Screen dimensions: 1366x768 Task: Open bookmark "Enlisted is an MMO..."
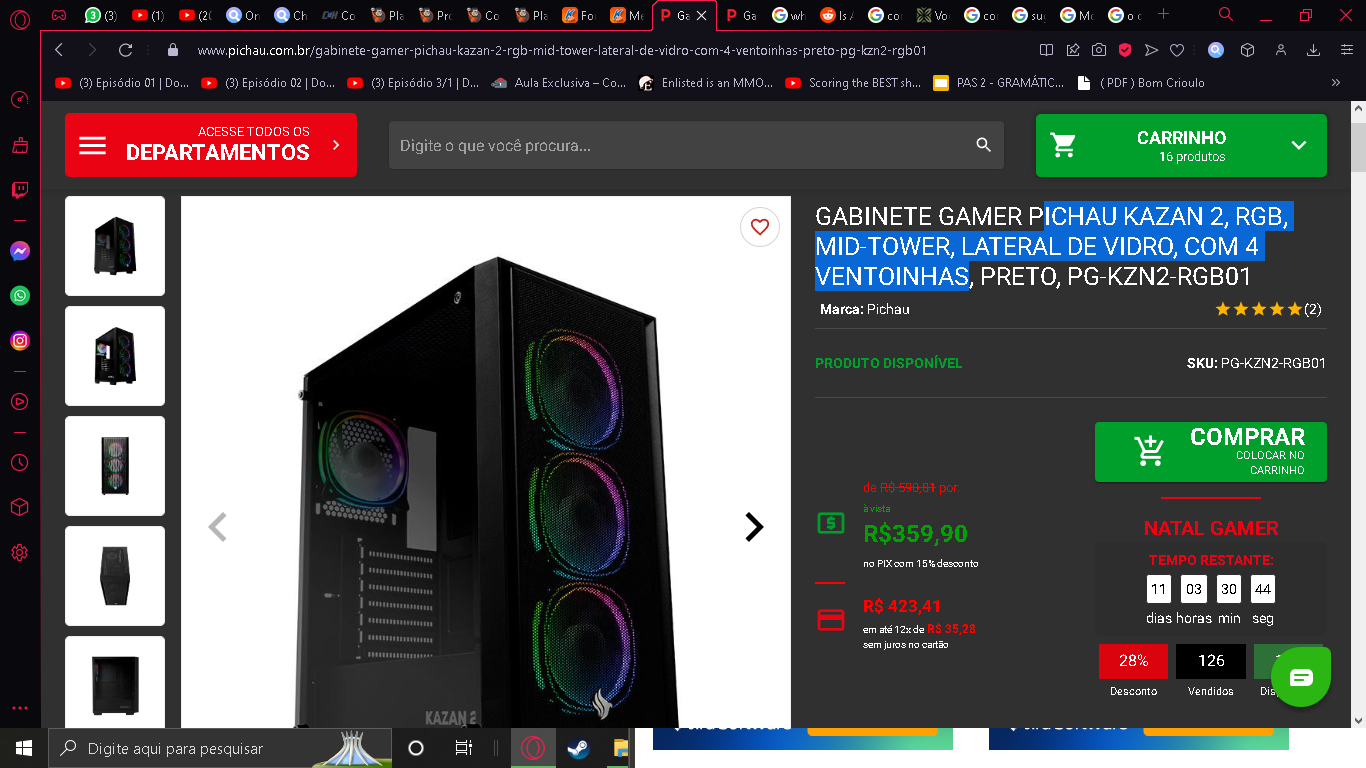pos(707,83)
